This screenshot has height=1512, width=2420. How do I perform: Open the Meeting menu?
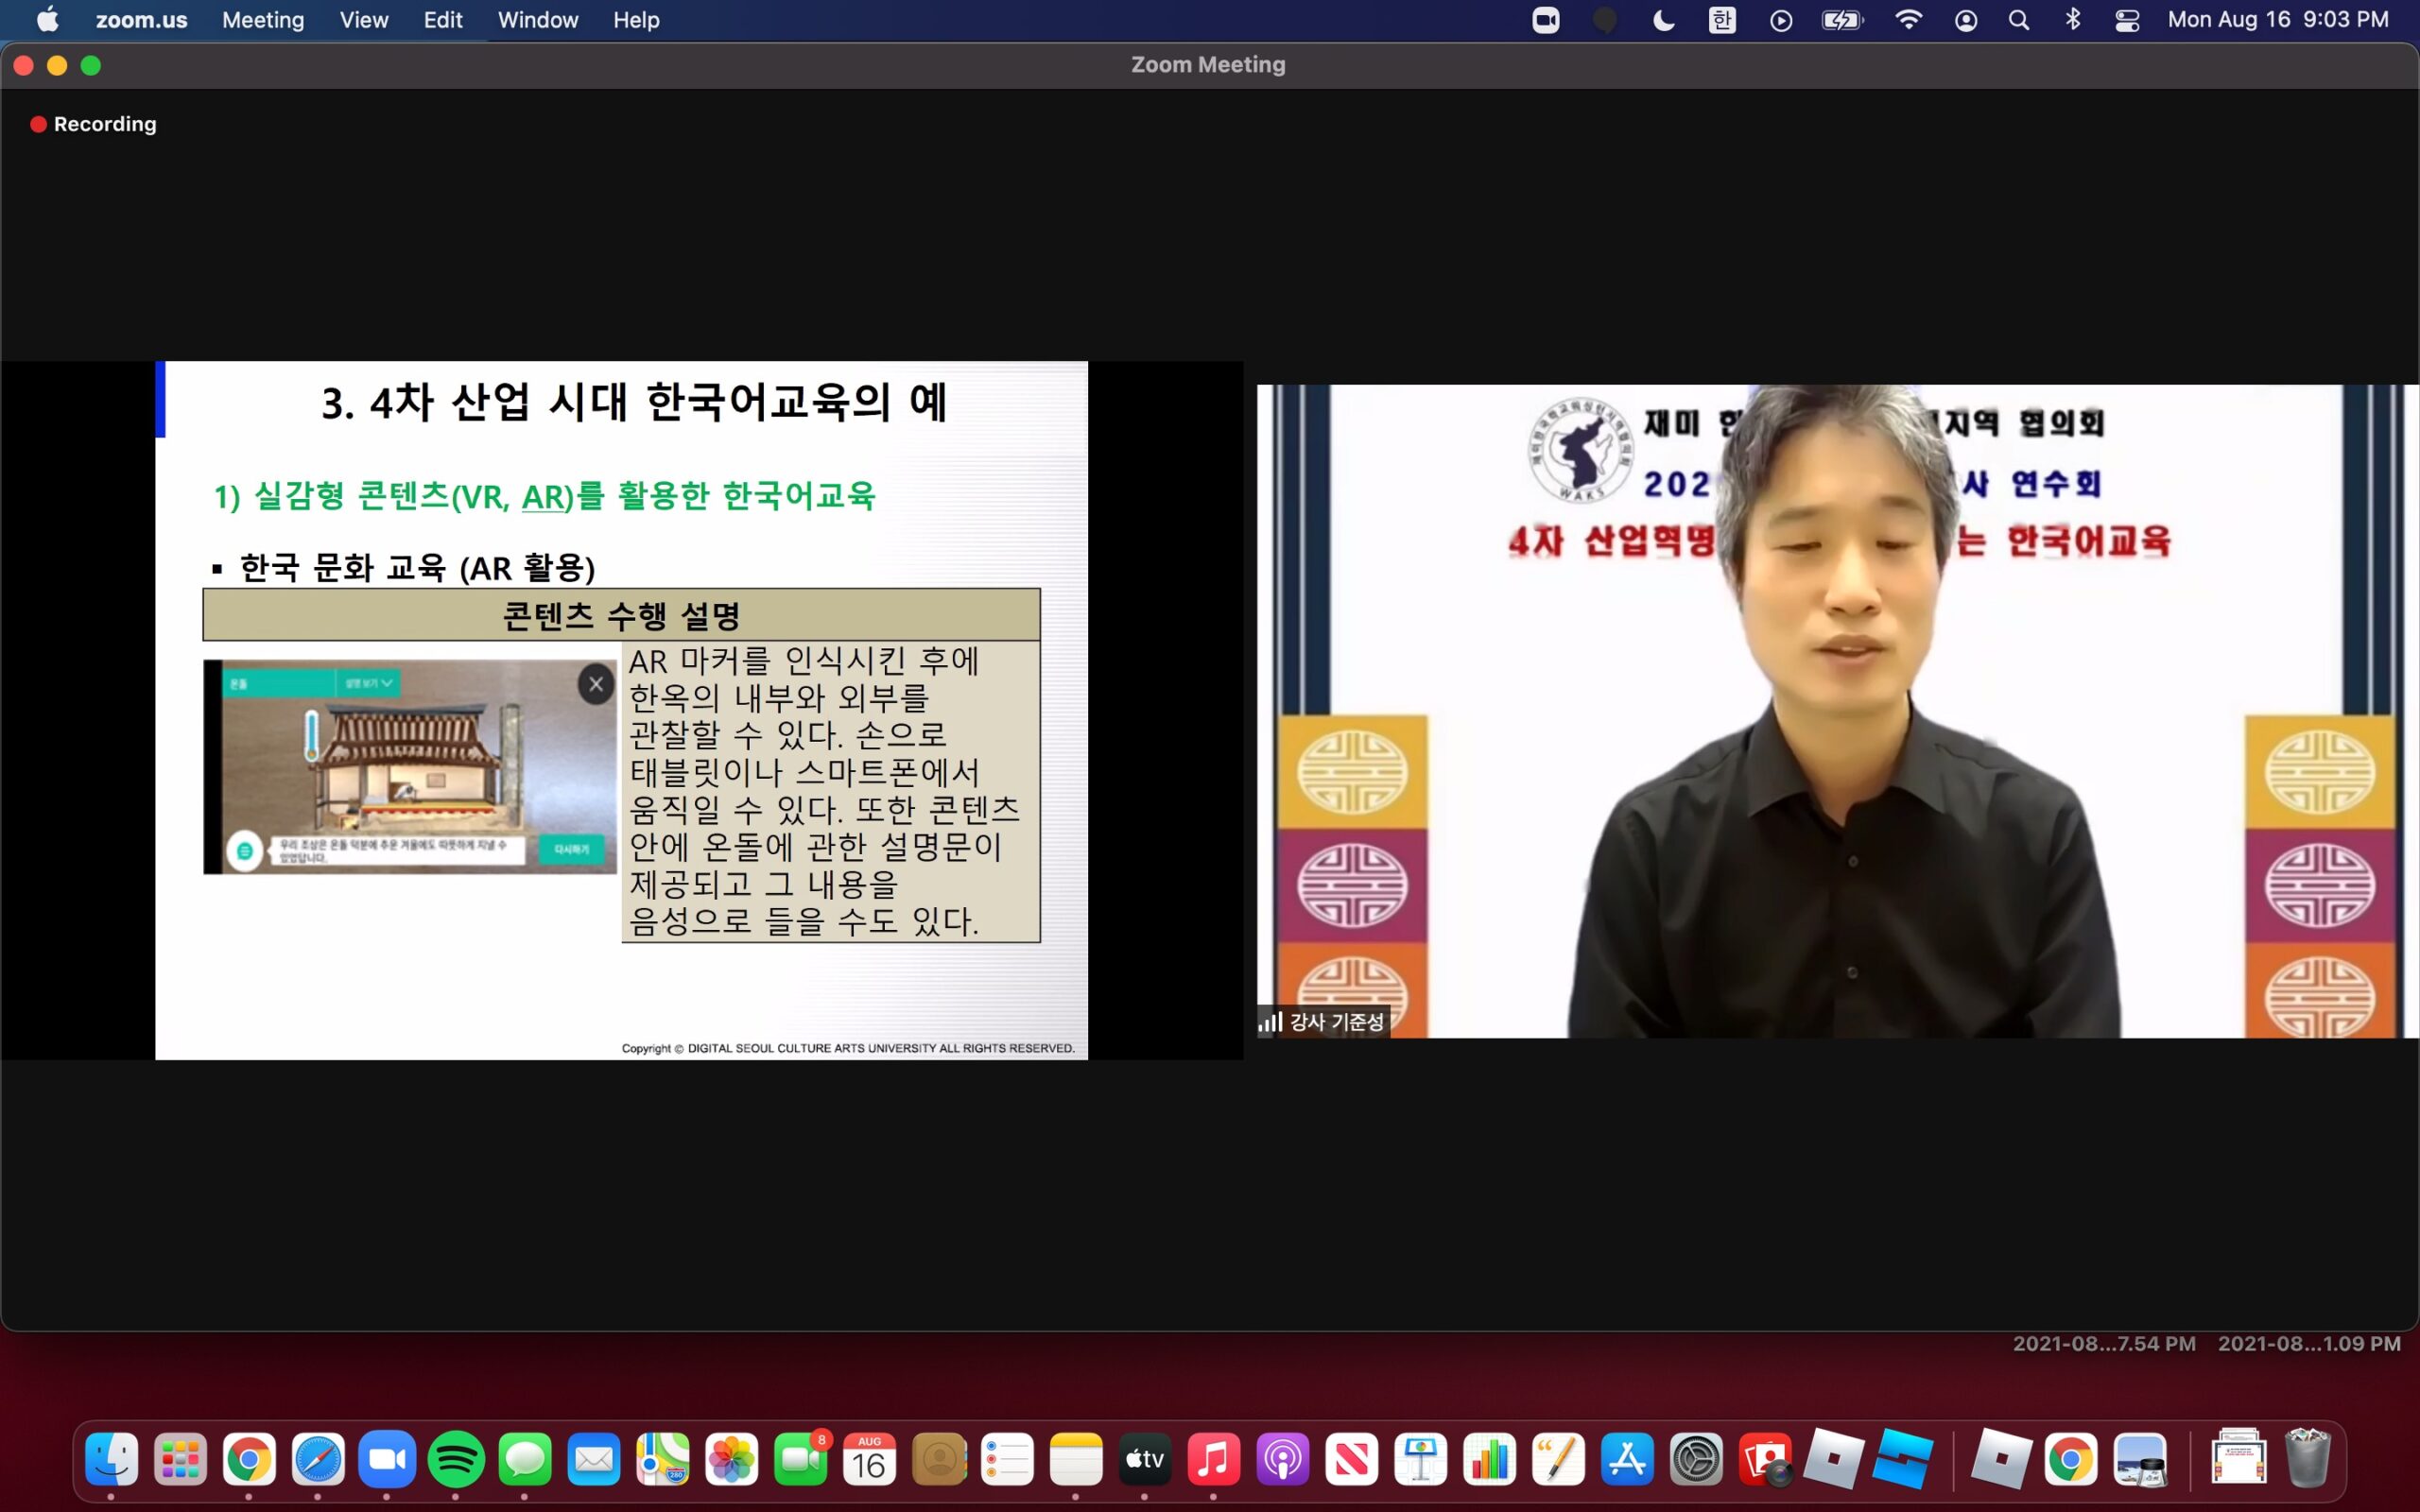pyautogui.click(x=263, y=20)
